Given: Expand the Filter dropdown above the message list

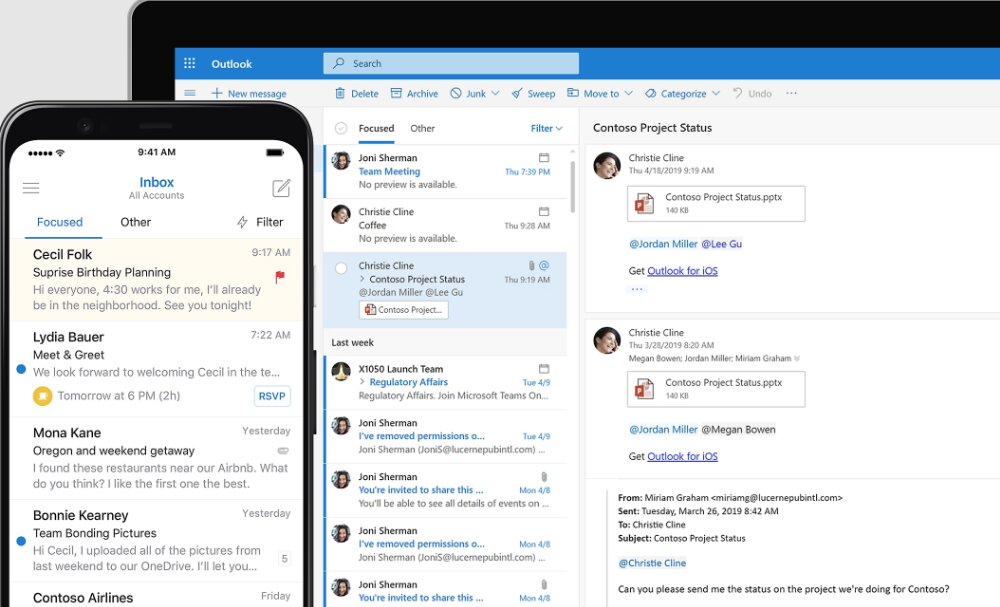Looking at the screenshot, I should point(544,128).
